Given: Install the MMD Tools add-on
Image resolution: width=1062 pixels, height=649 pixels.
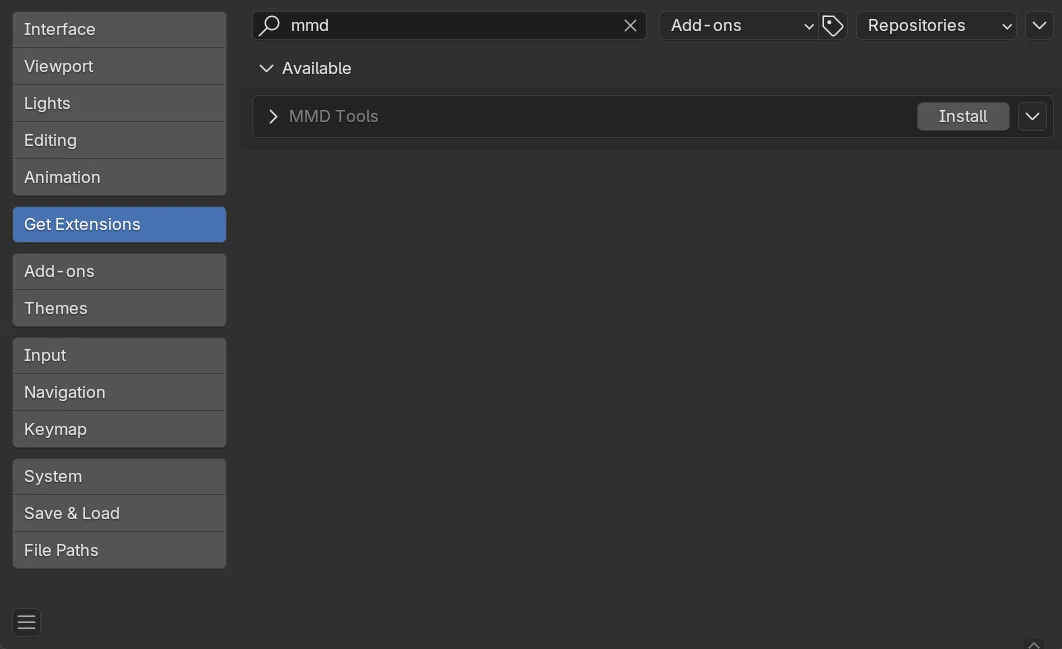Looking at the screenshot, I should [x=963, y=117].
